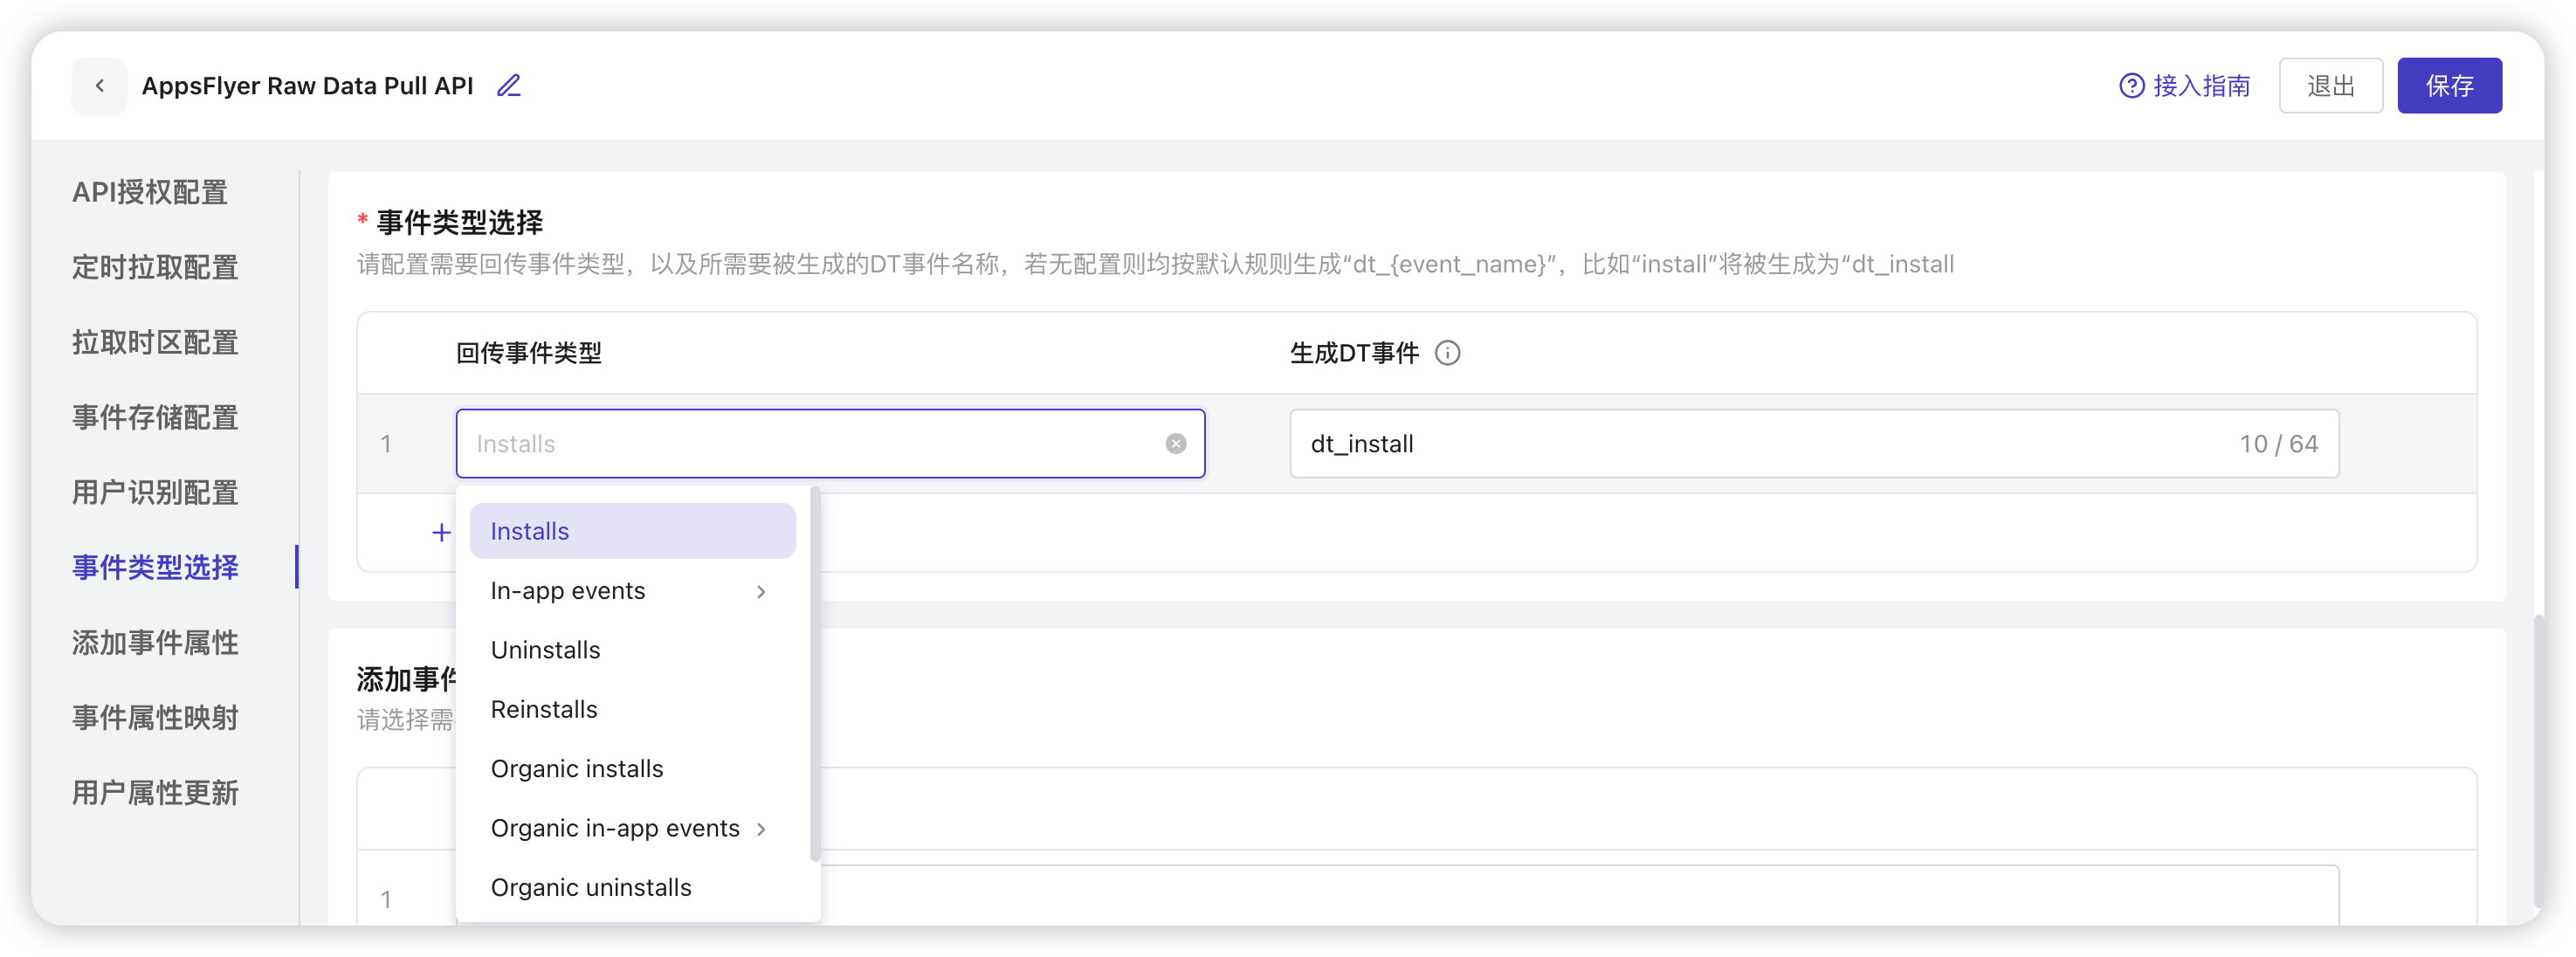
Task: Add a new event row with the plus icon
Action: click(x=440, y=532)
